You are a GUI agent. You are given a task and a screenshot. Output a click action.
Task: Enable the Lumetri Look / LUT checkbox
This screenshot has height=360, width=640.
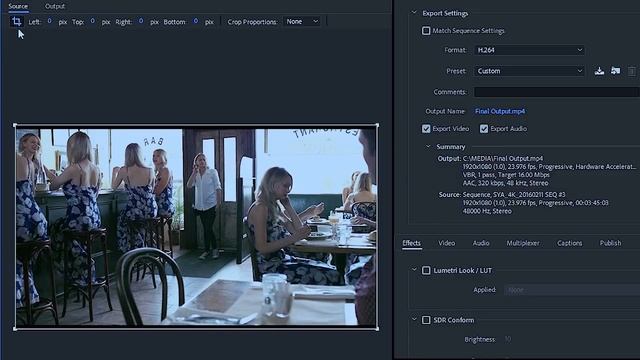point(426,271)
